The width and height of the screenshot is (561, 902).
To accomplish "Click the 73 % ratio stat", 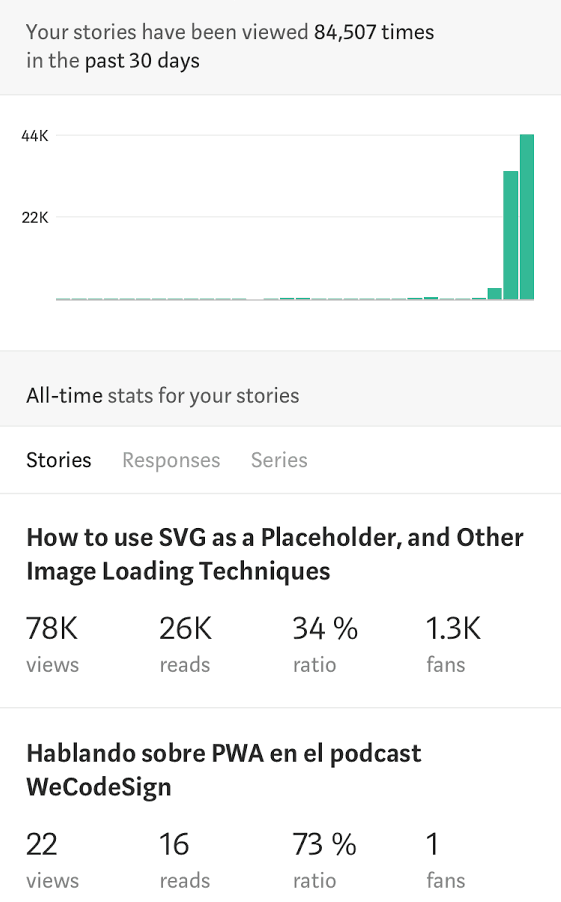I will 325,859.
